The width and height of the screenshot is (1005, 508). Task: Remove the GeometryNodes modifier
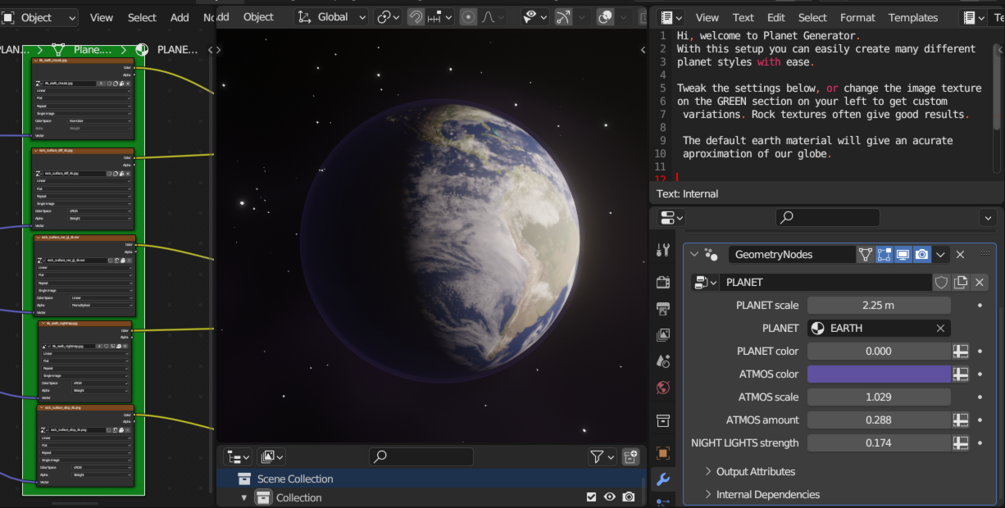960,254
